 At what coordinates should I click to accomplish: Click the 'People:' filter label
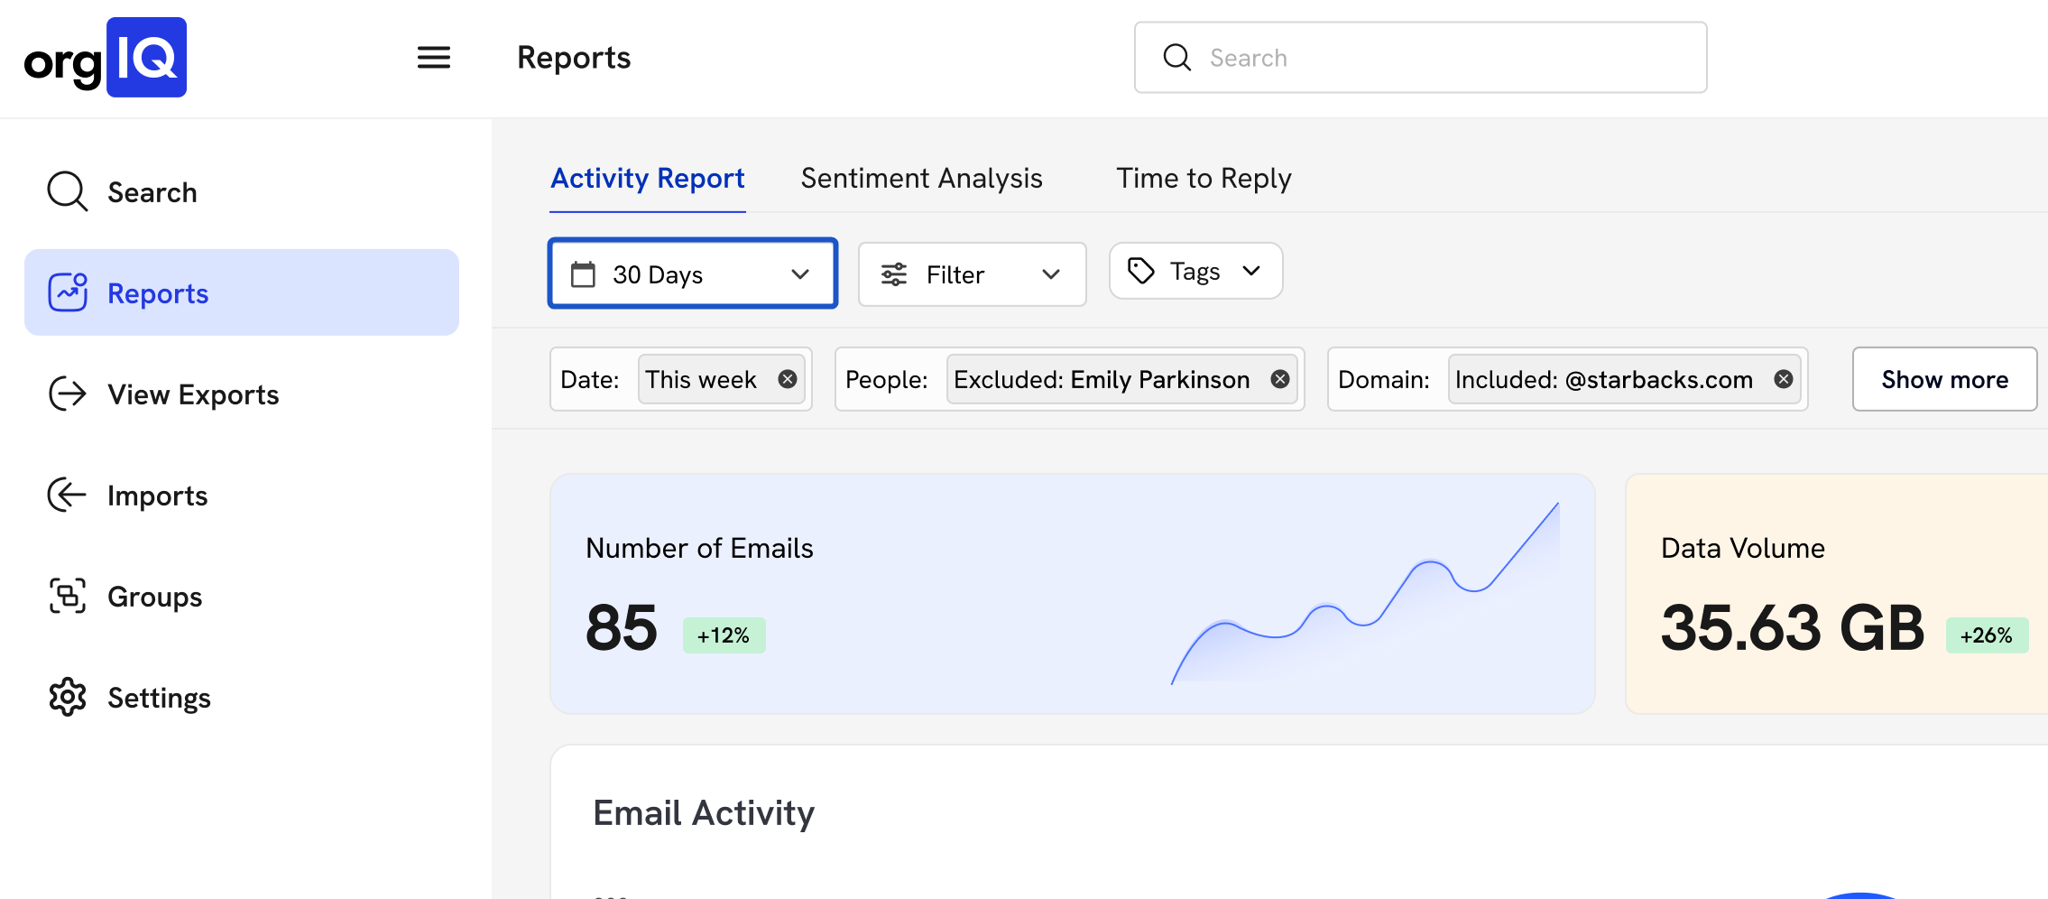pyautogui.click(x=887, y=379)
